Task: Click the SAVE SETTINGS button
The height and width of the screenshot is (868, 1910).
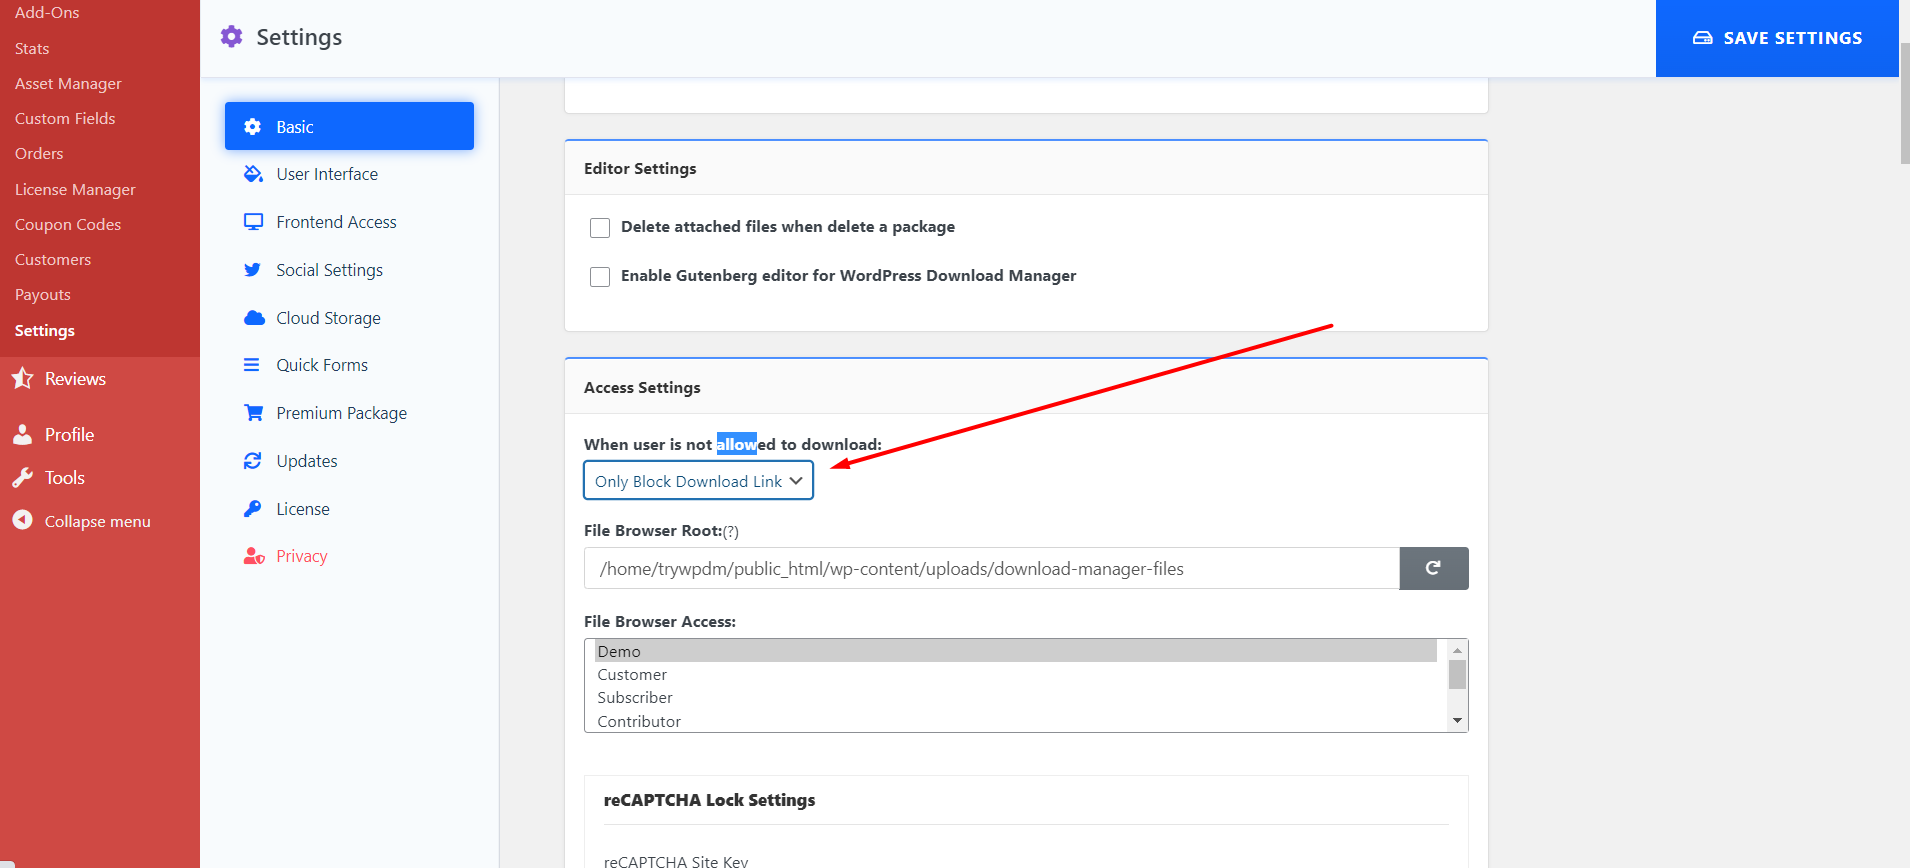Action: 1777,38
